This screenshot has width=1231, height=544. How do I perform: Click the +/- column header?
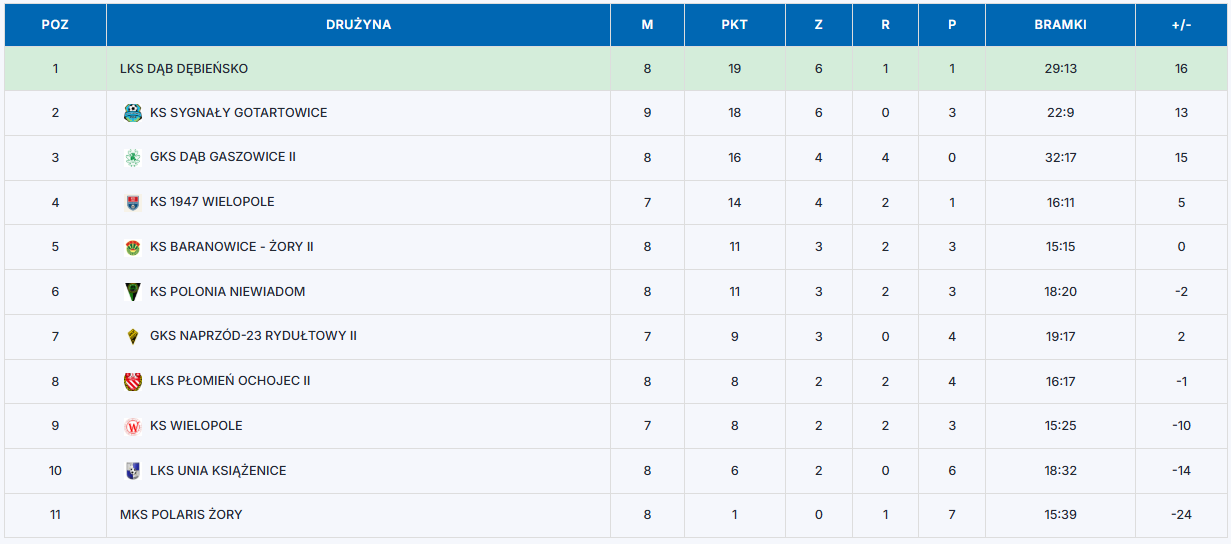click(1181, 25)
